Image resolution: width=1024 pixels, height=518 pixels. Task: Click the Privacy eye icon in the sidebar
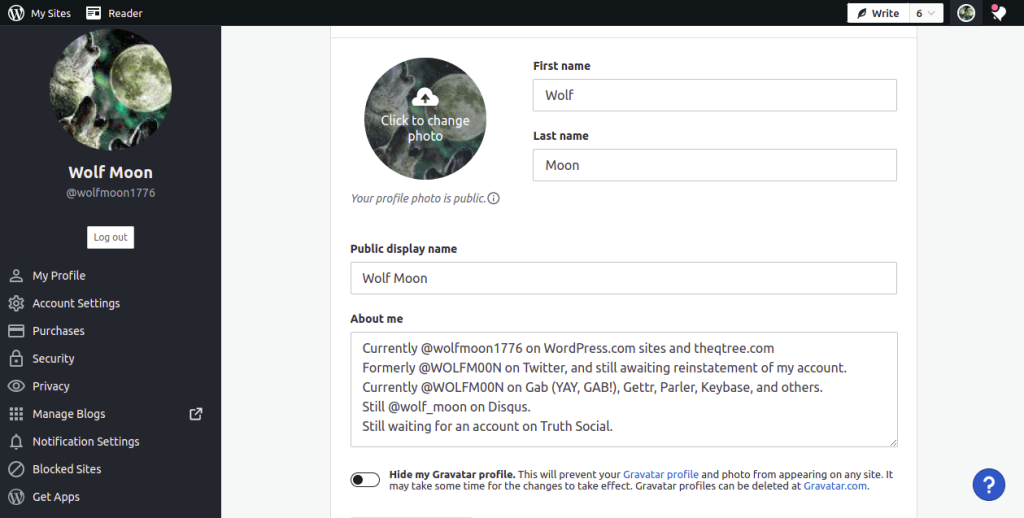[x=16, y=386]
